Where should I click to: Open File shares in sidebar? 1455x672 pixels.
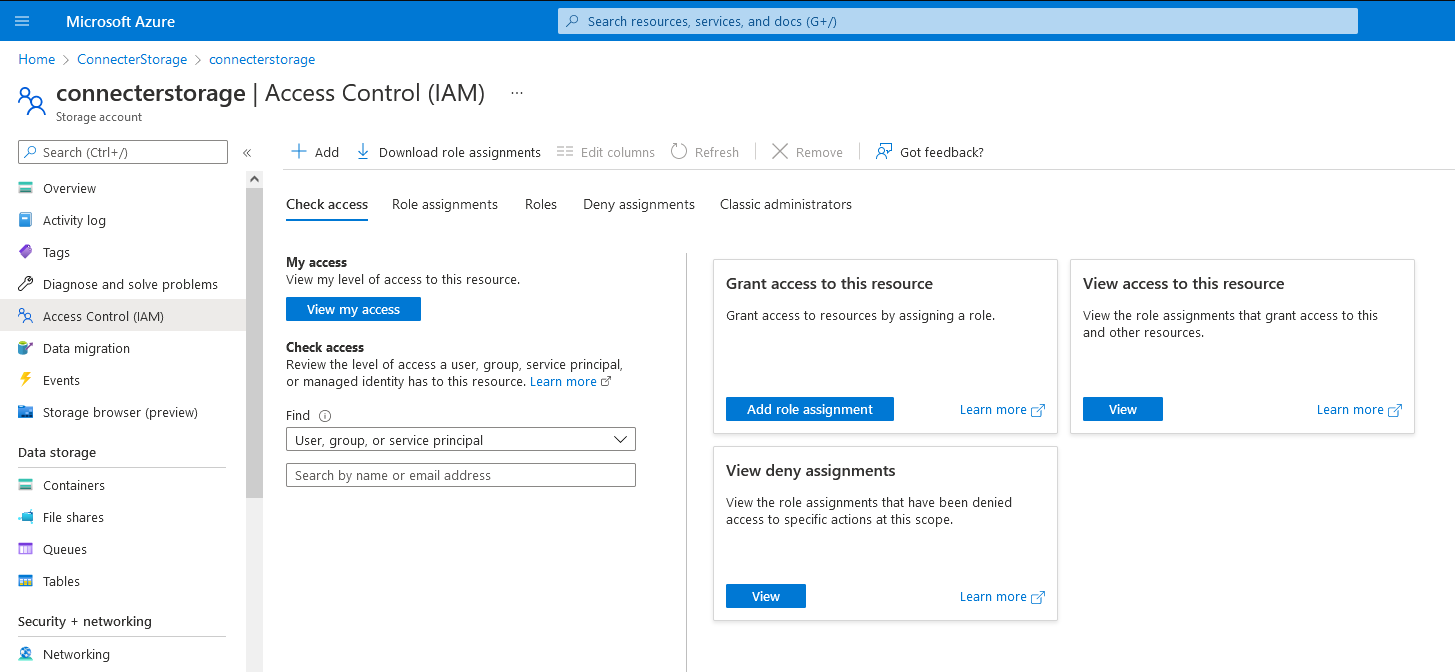(73, 517)
